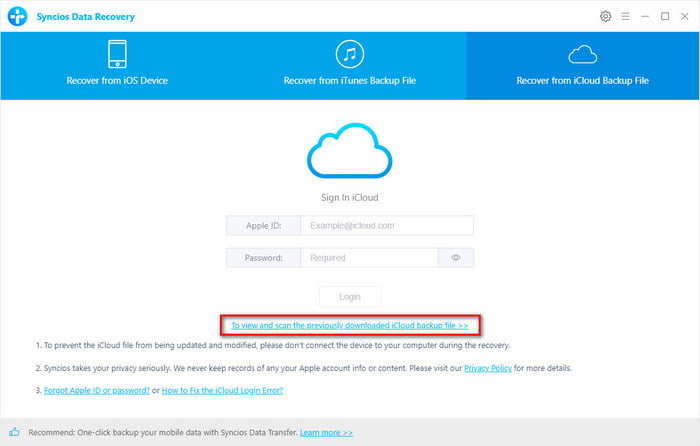The width and height of the screenshot is (700, 446).
Task: Click the phone icon for iOS Device recovery
Action: (115, 53)
